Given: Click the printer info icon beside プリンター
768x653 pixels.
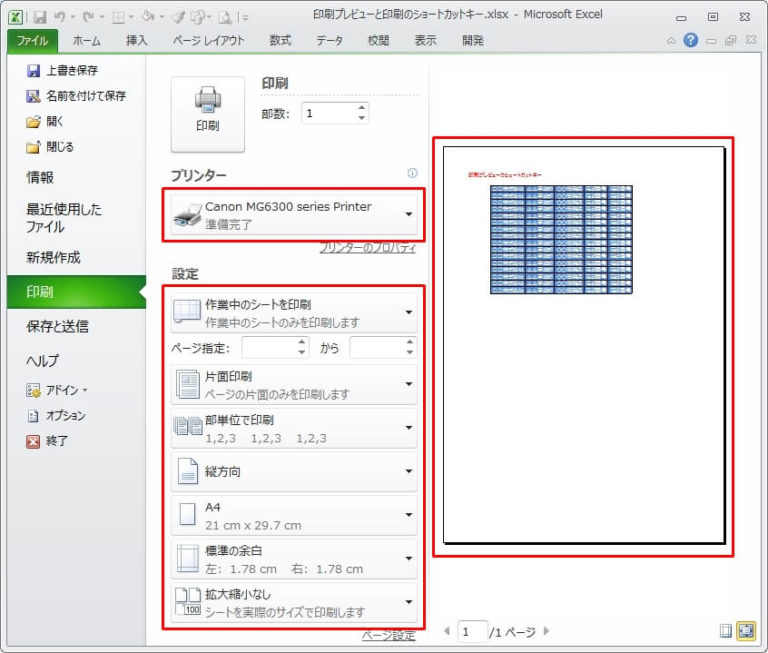Looking at the screenshot, I should pyautogui.click(x=412, y=173).
